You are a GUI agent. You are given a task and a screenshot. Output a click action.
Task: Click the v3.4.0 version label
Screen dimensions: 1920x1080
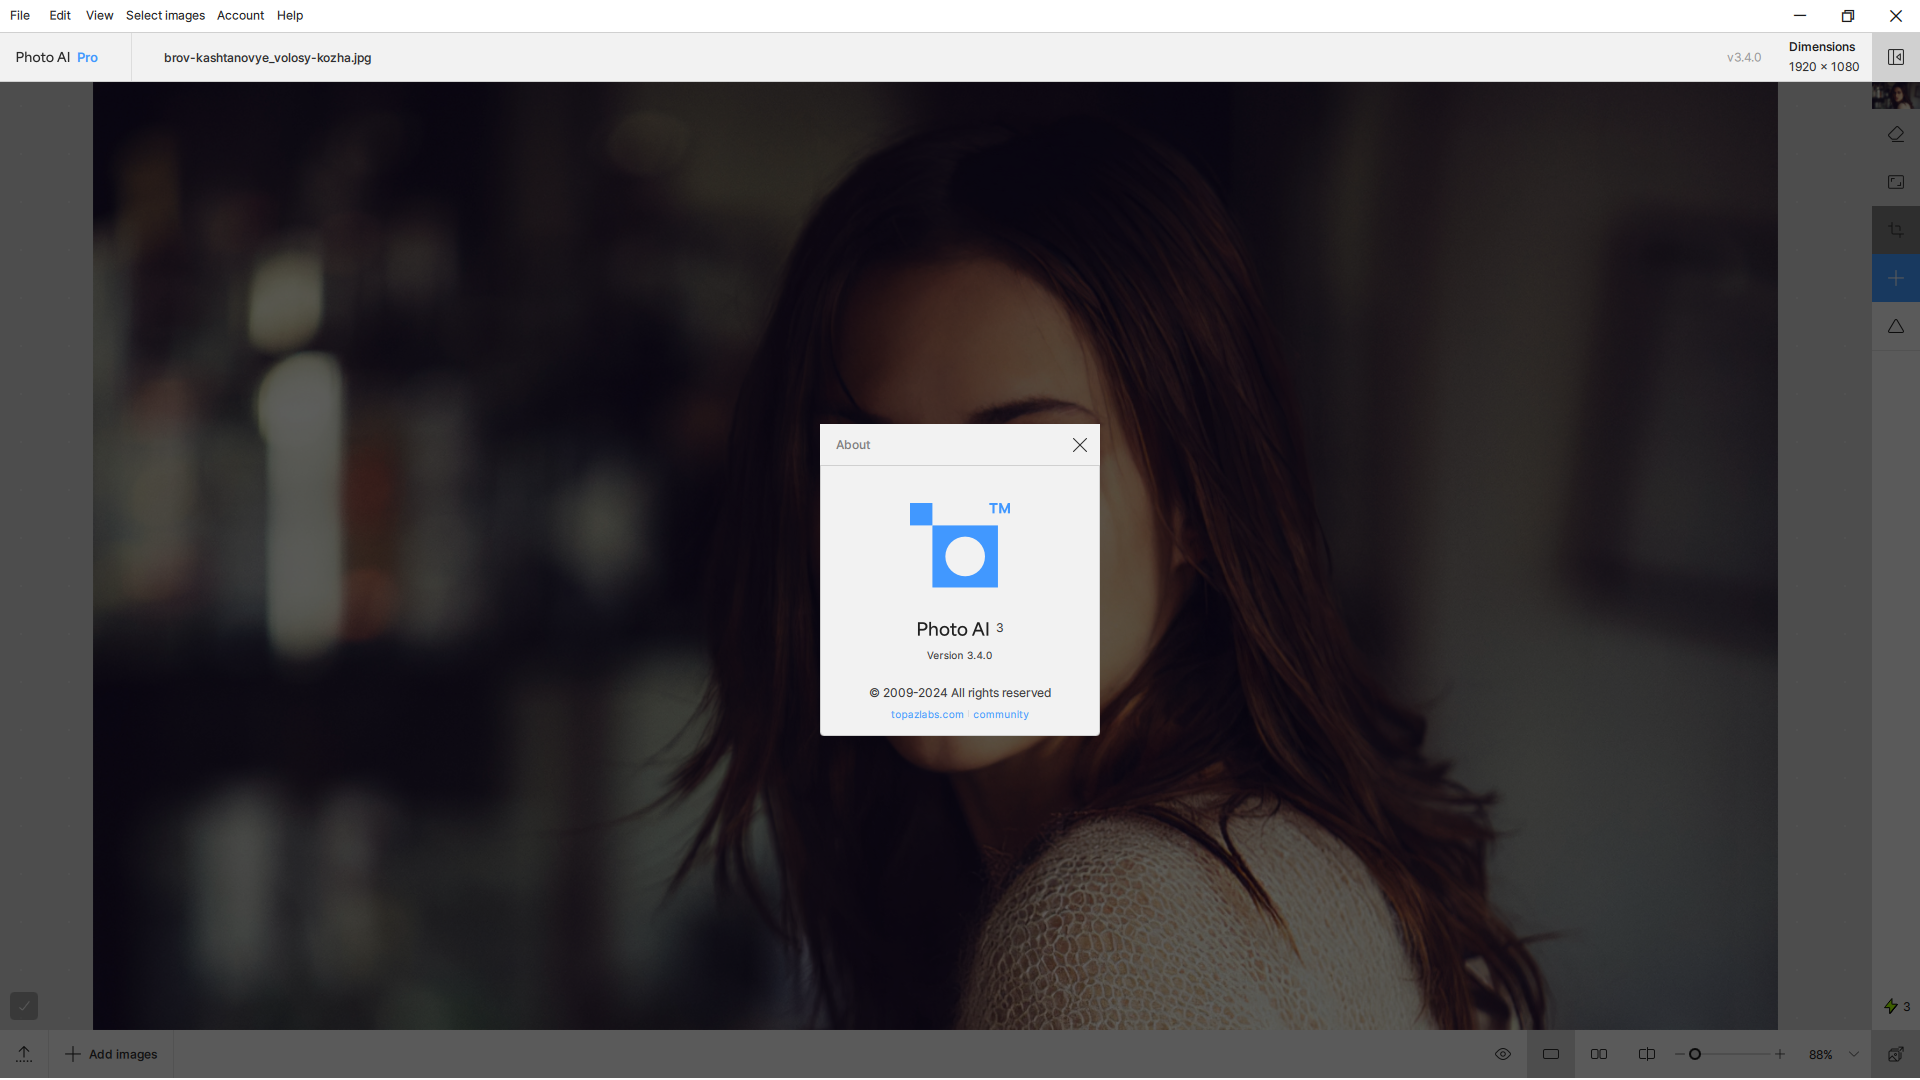[1743, 57]
